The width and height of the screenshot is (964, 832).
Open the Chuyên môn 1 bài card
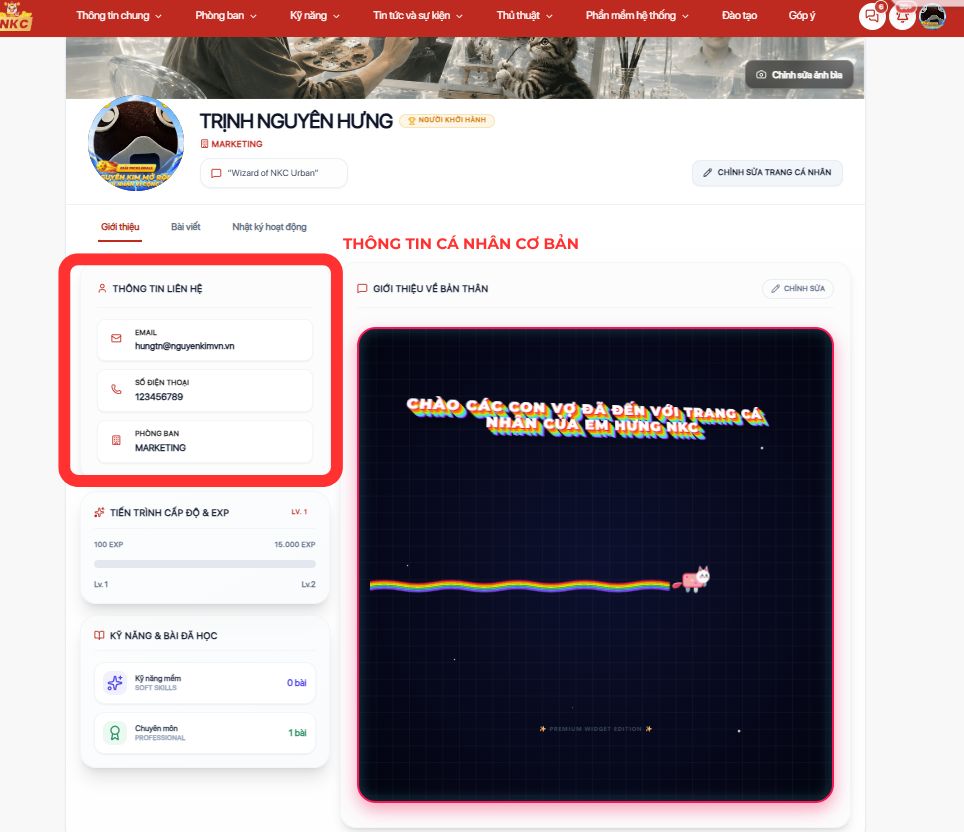coord(205,732)
